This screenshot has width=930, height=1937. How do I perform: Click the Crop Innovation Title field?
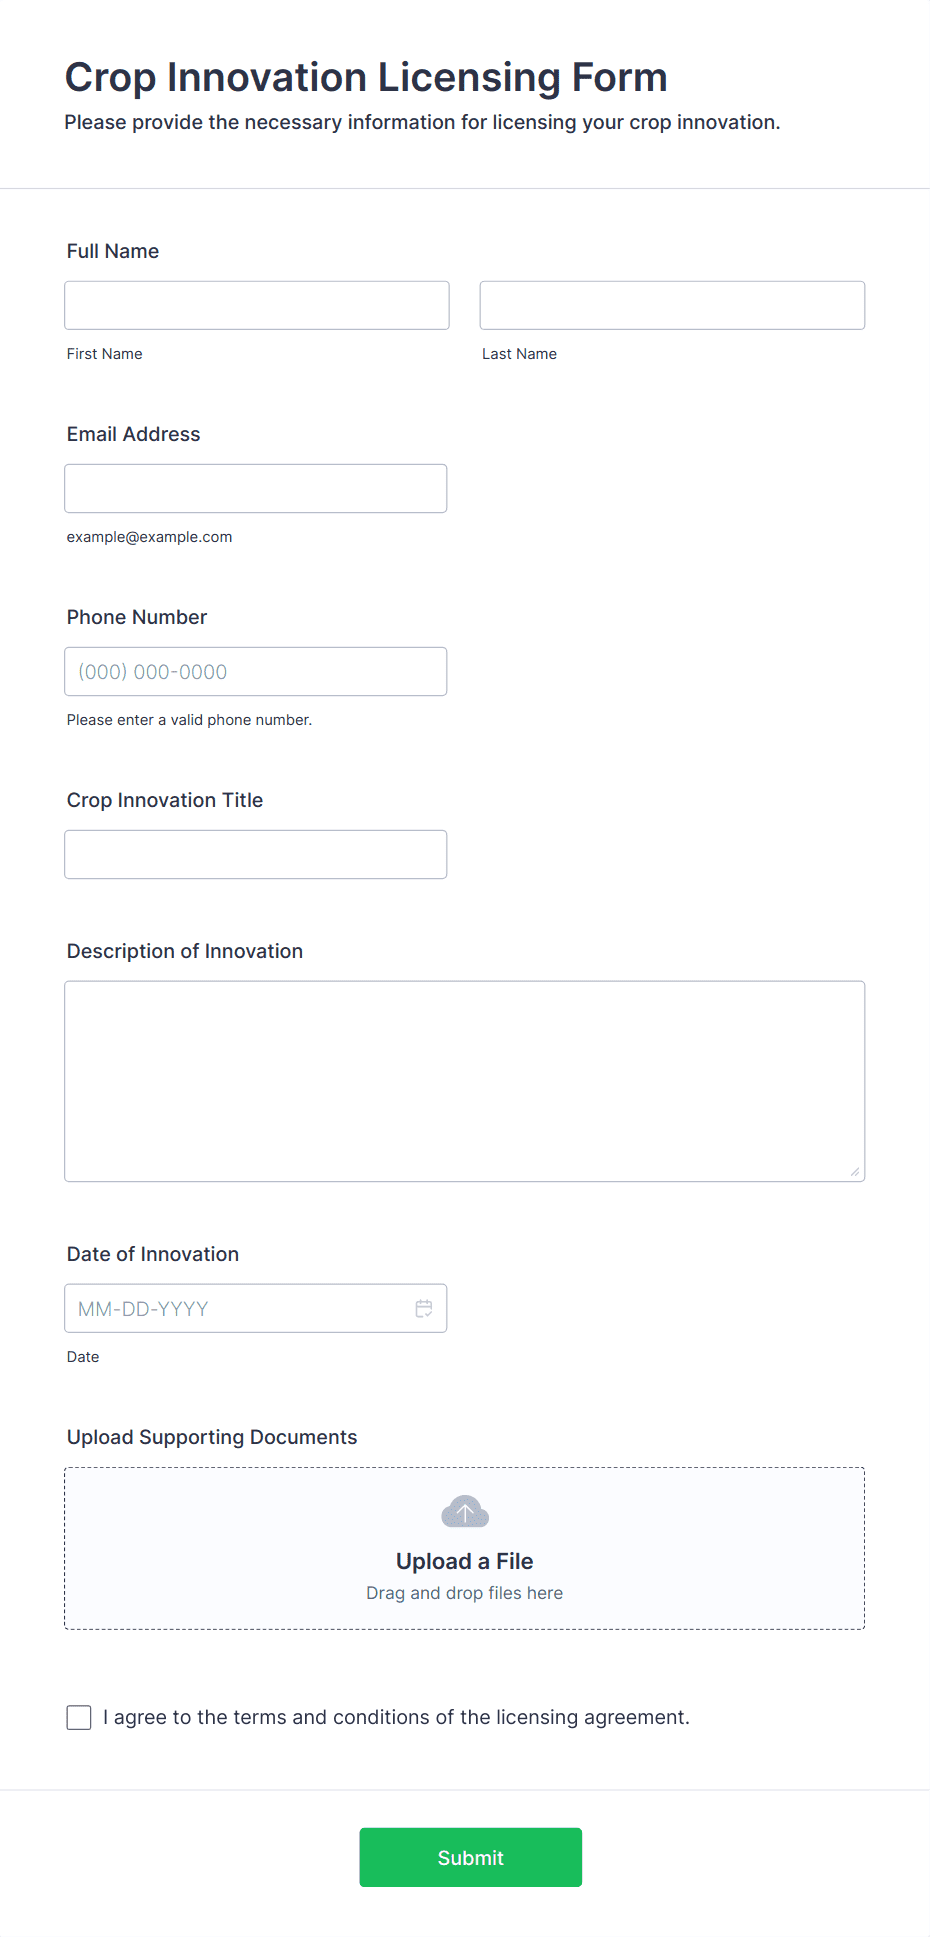(256, 854)
